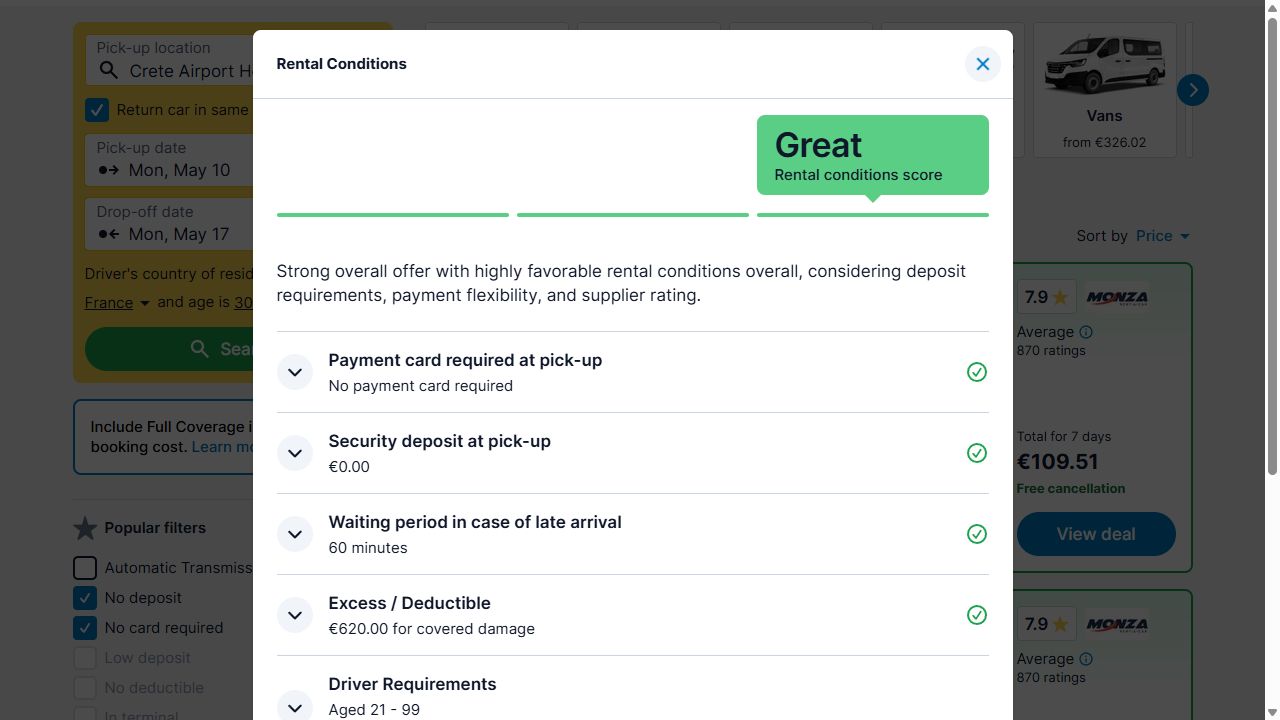Enable the Automatic Transmission filter
1280x720 pixels.
pyautogui.click(x=85, y=568)
